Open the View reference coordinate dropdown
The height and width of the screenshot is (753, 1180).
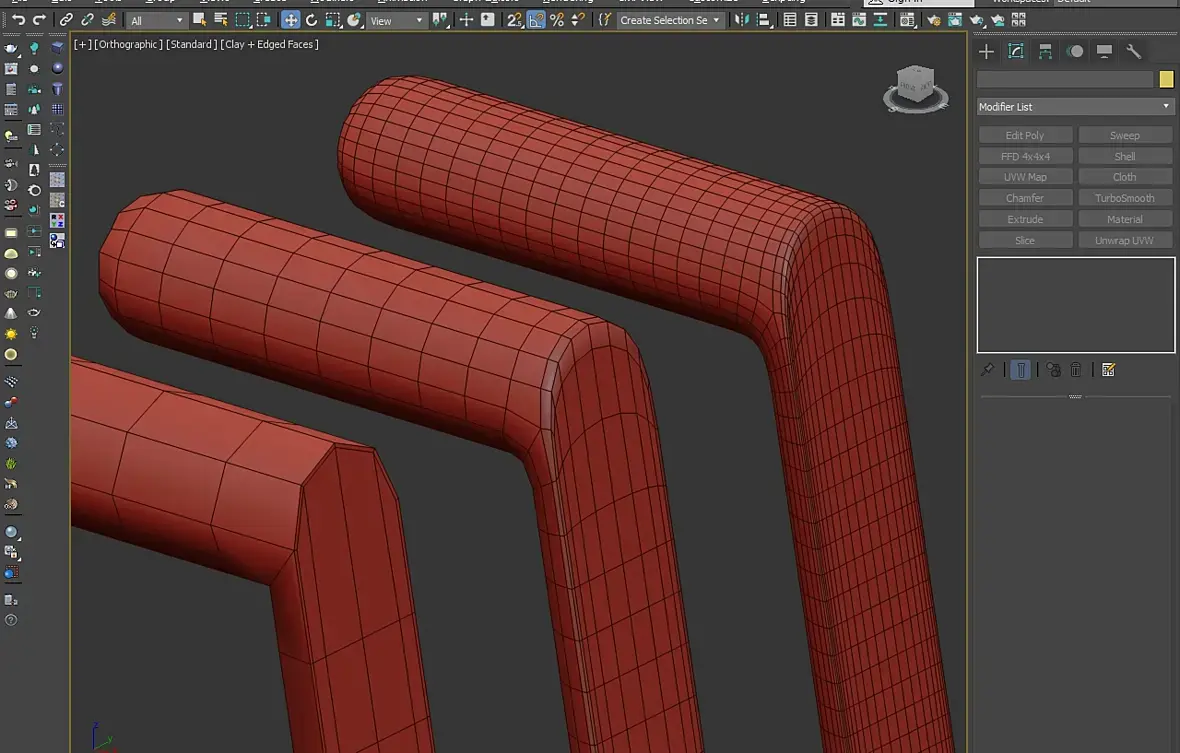click(x=397, y=21)
